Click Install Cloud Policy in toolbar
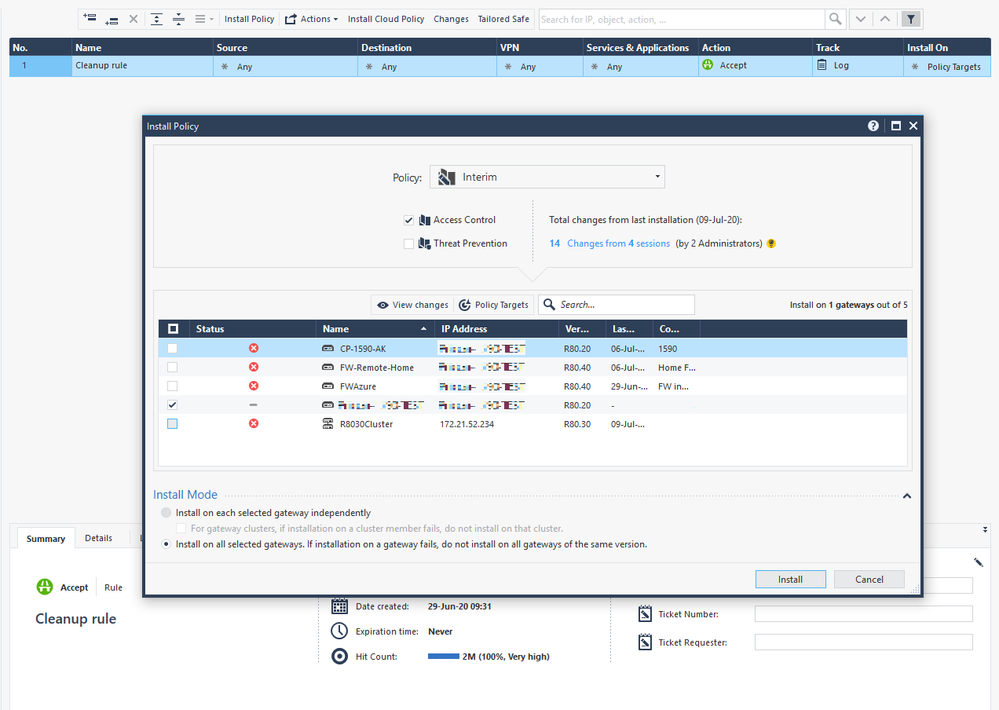 (386, 19)
